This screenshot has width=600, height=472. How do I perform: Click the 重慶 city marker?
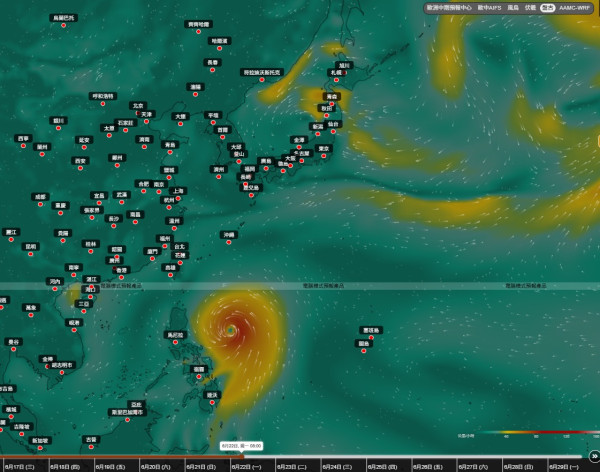click(x=60, y=206)
